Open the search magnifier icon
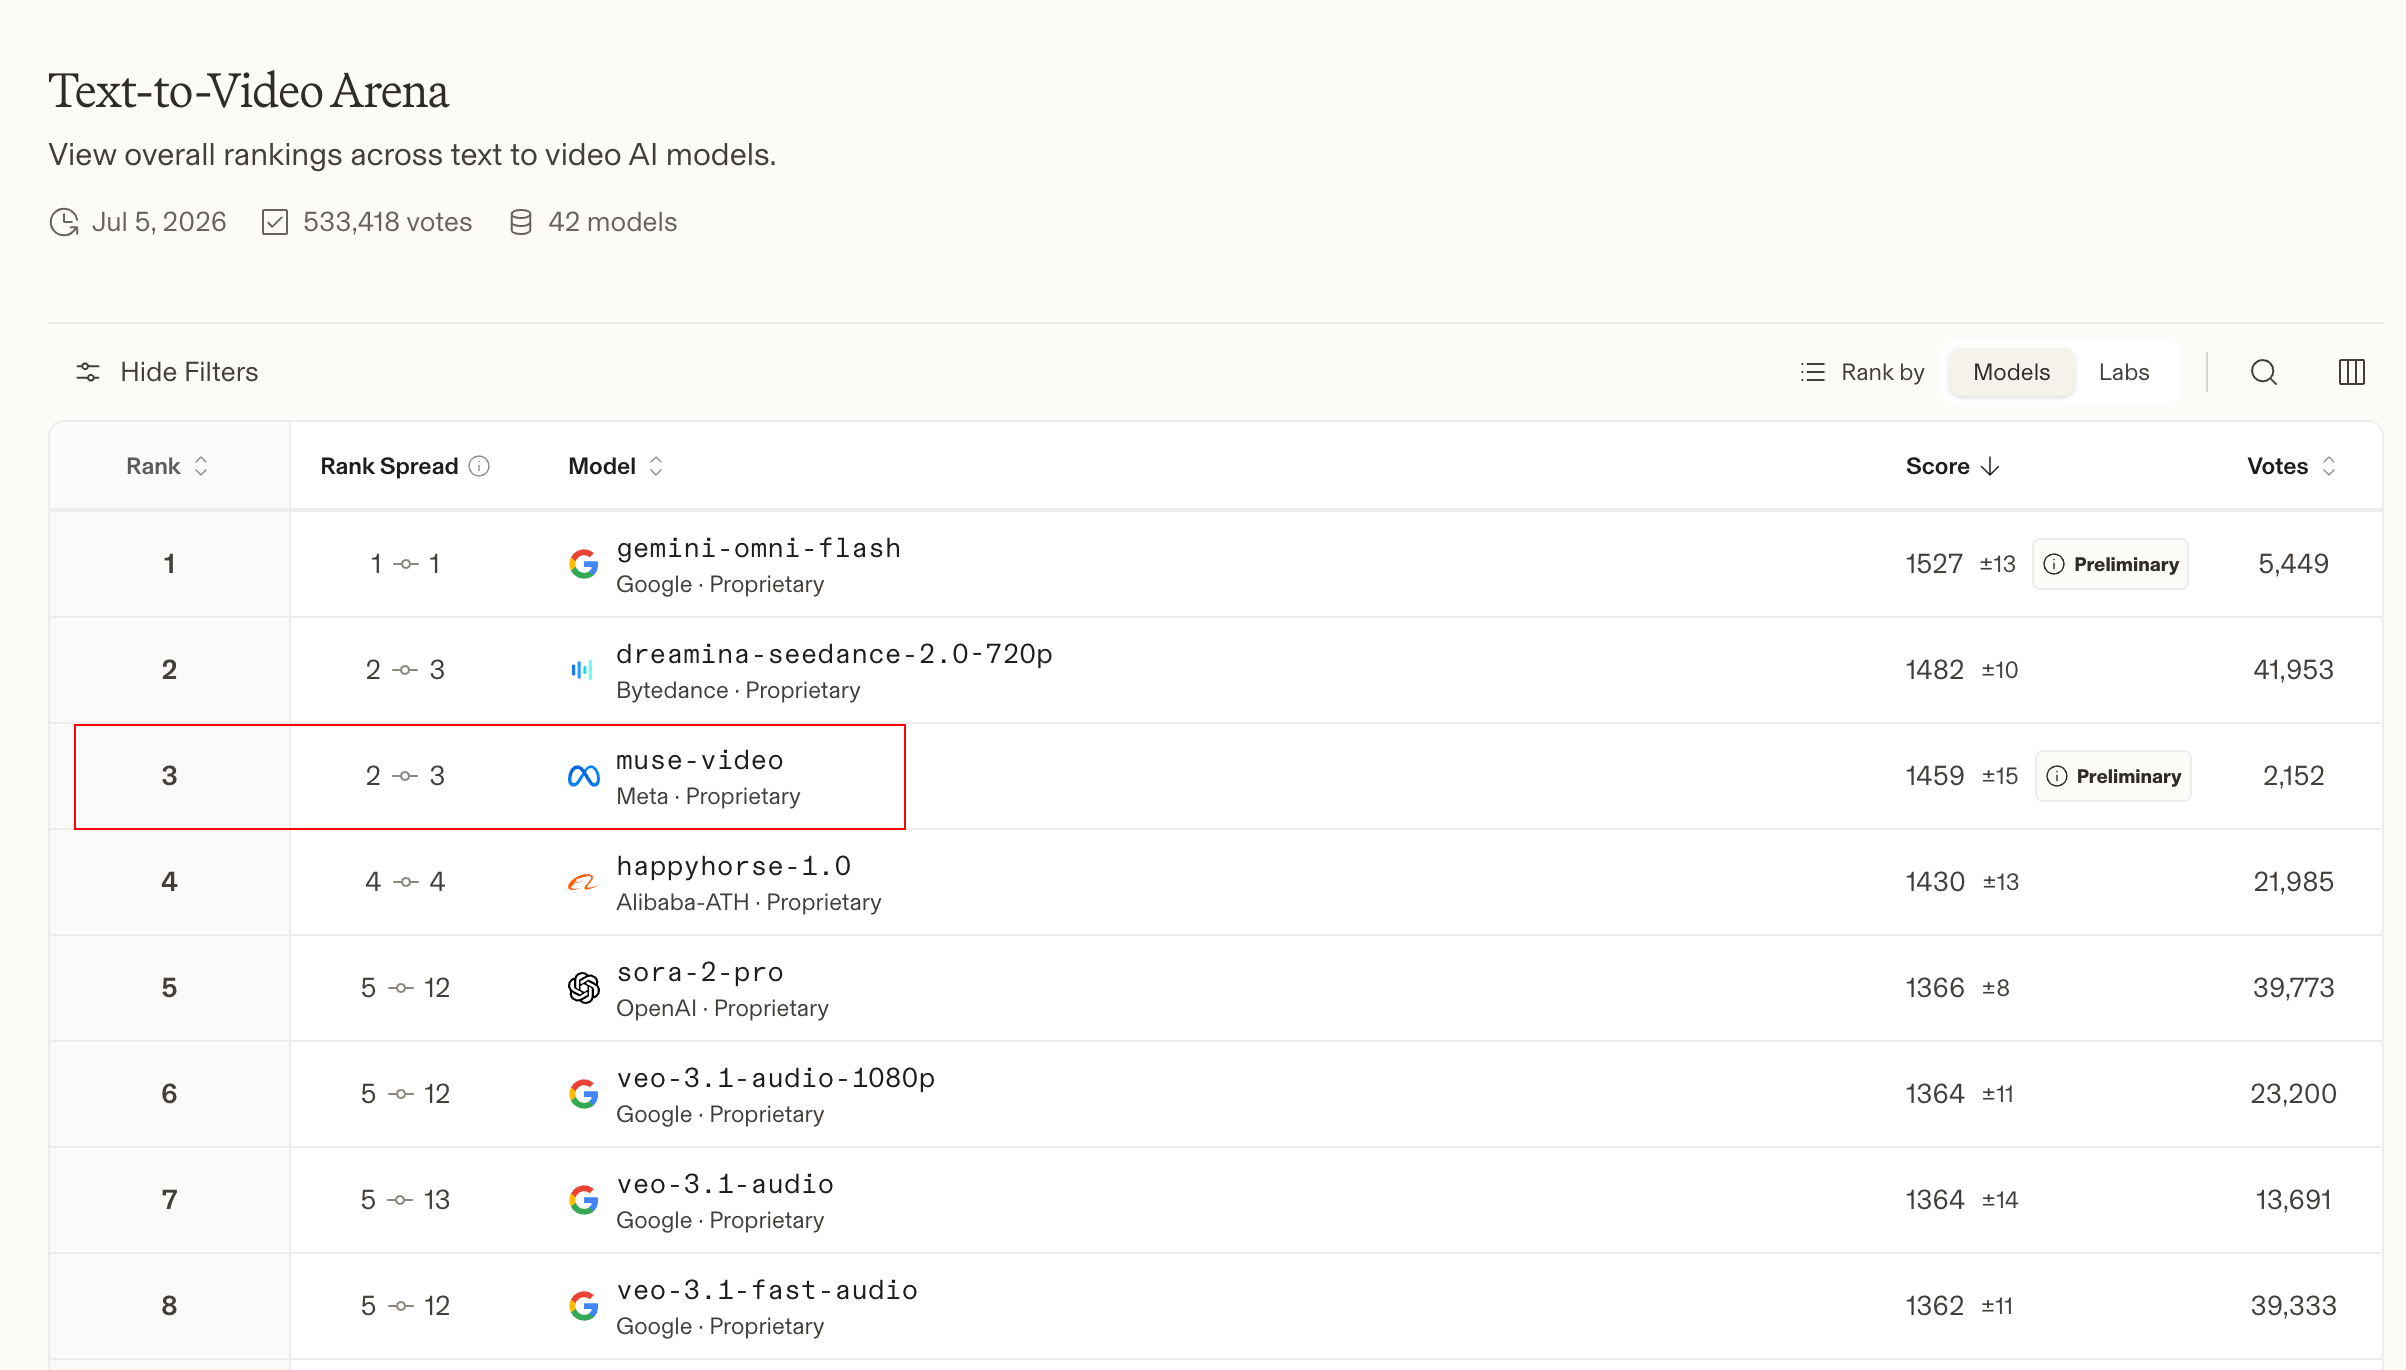The image size is (2406, 1370). point(2264,372)
